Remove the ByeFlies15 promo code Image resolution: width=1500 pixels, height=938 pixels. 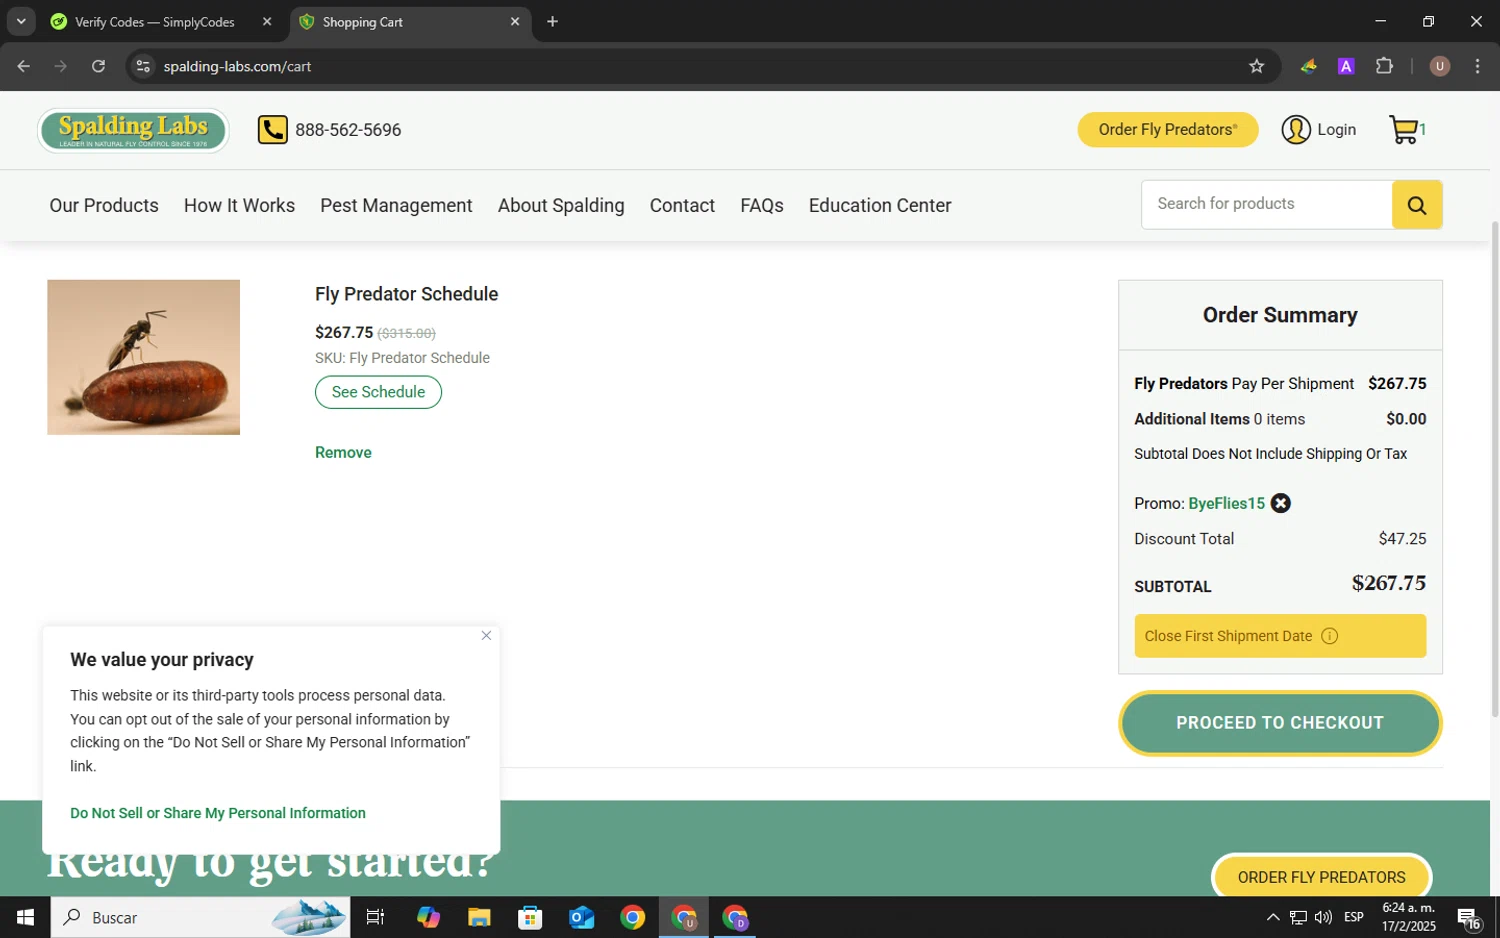point(1280,504)
